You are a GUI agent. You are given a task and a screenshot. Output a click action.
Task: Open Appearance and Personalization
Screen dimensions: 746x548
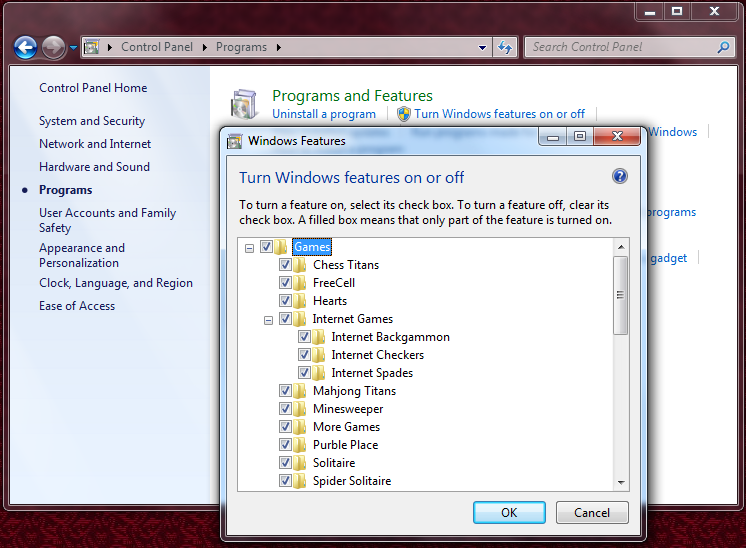82,255
